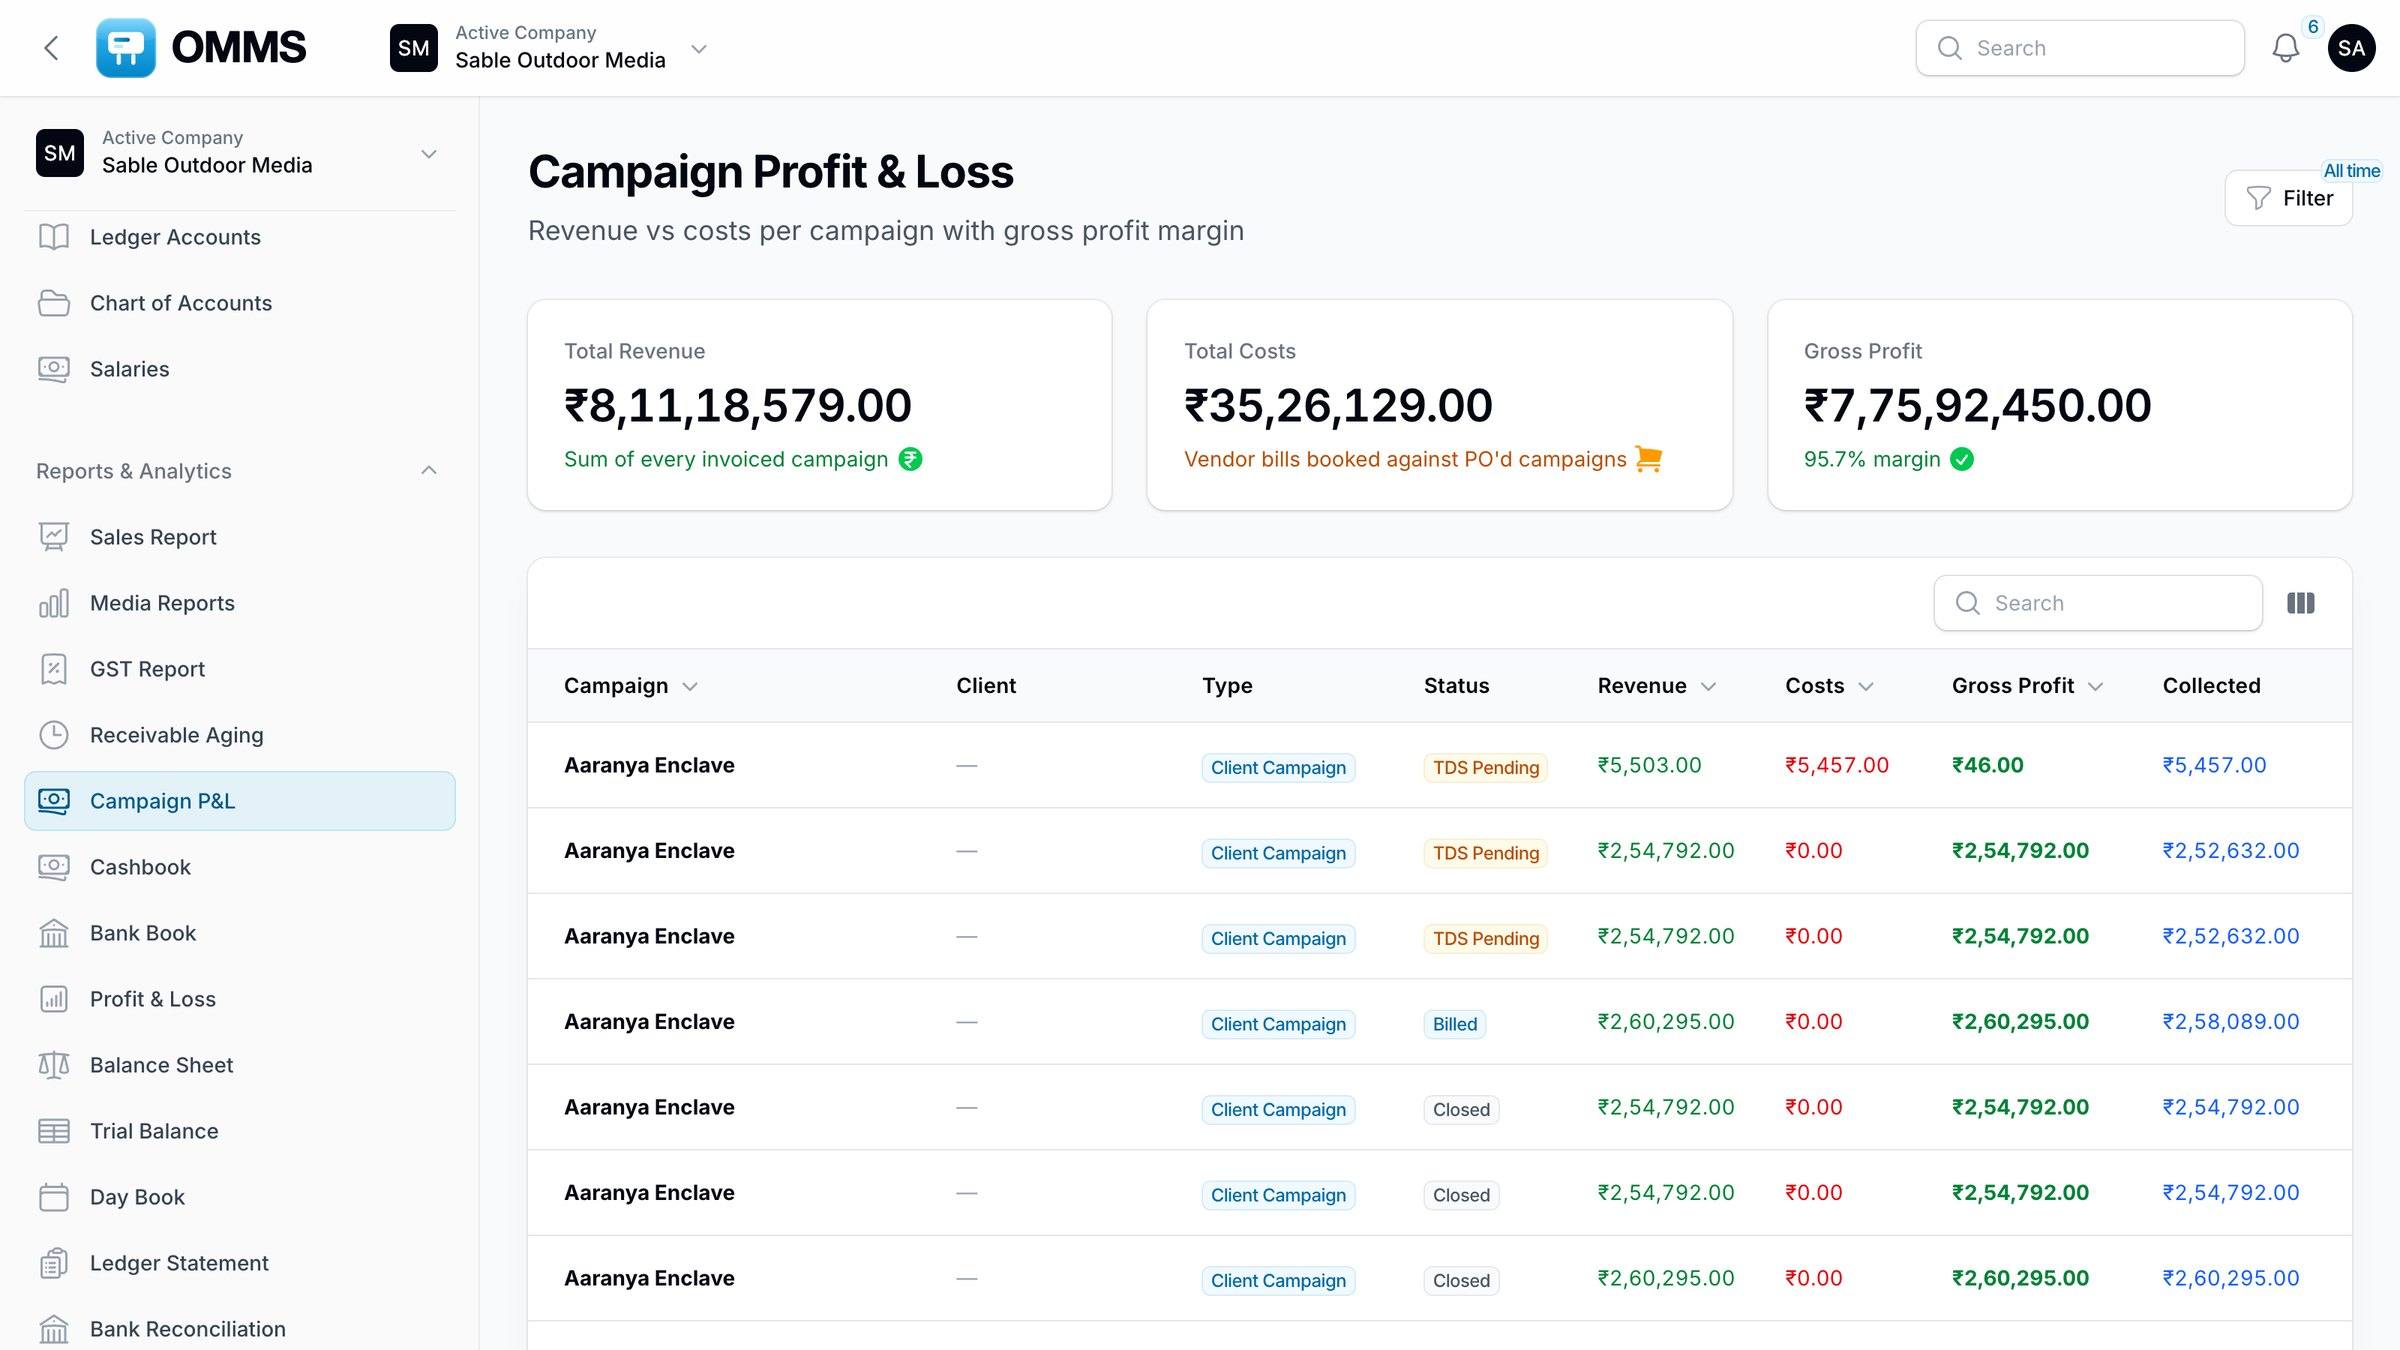Click the All time badge
The image size is (2400, 1350).
pos(2351,171)
